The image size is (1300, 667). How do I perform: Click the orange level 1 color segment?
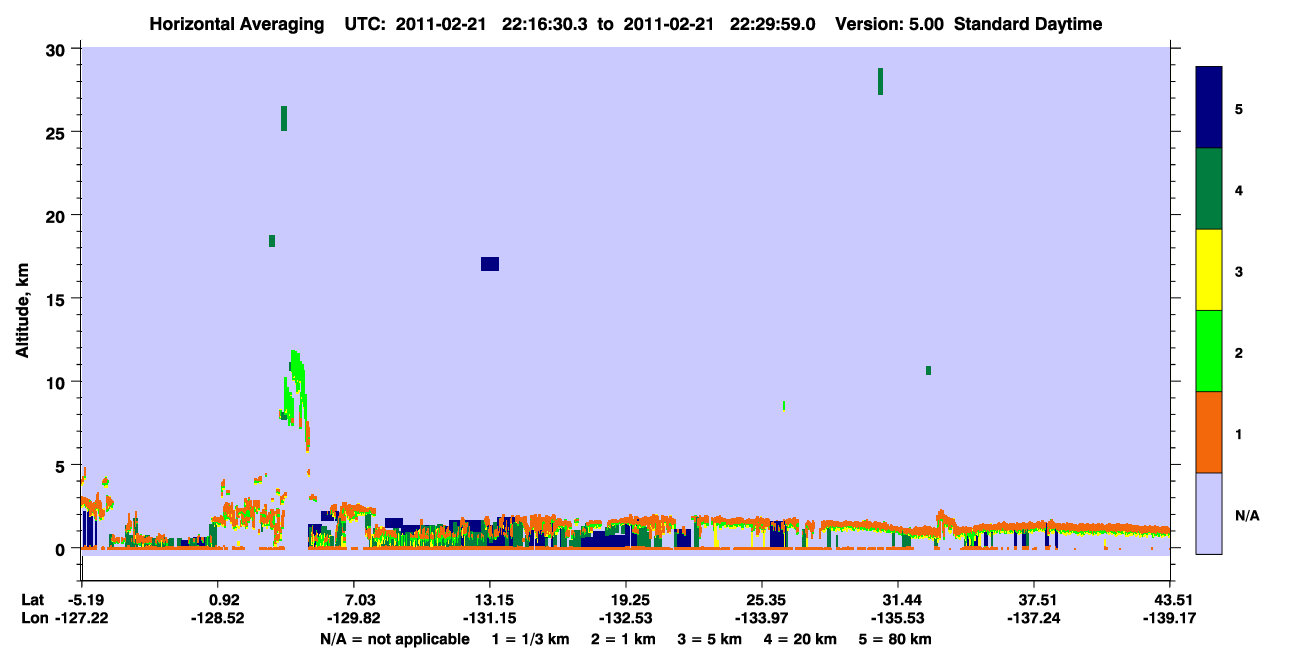coord(1209,432)
